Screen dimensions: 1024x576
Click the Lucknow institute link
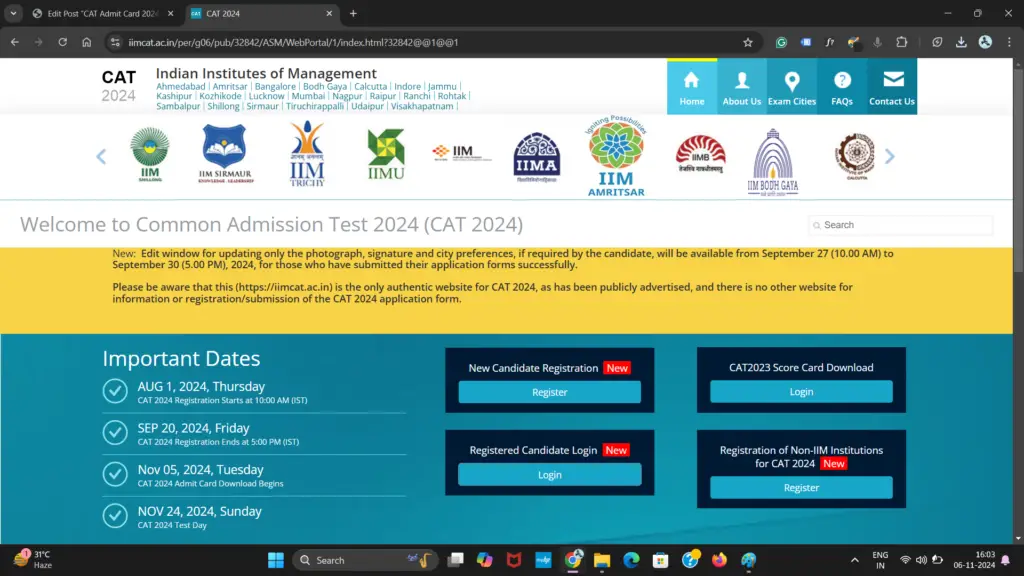pyautogui.click(x=266, y=96)
